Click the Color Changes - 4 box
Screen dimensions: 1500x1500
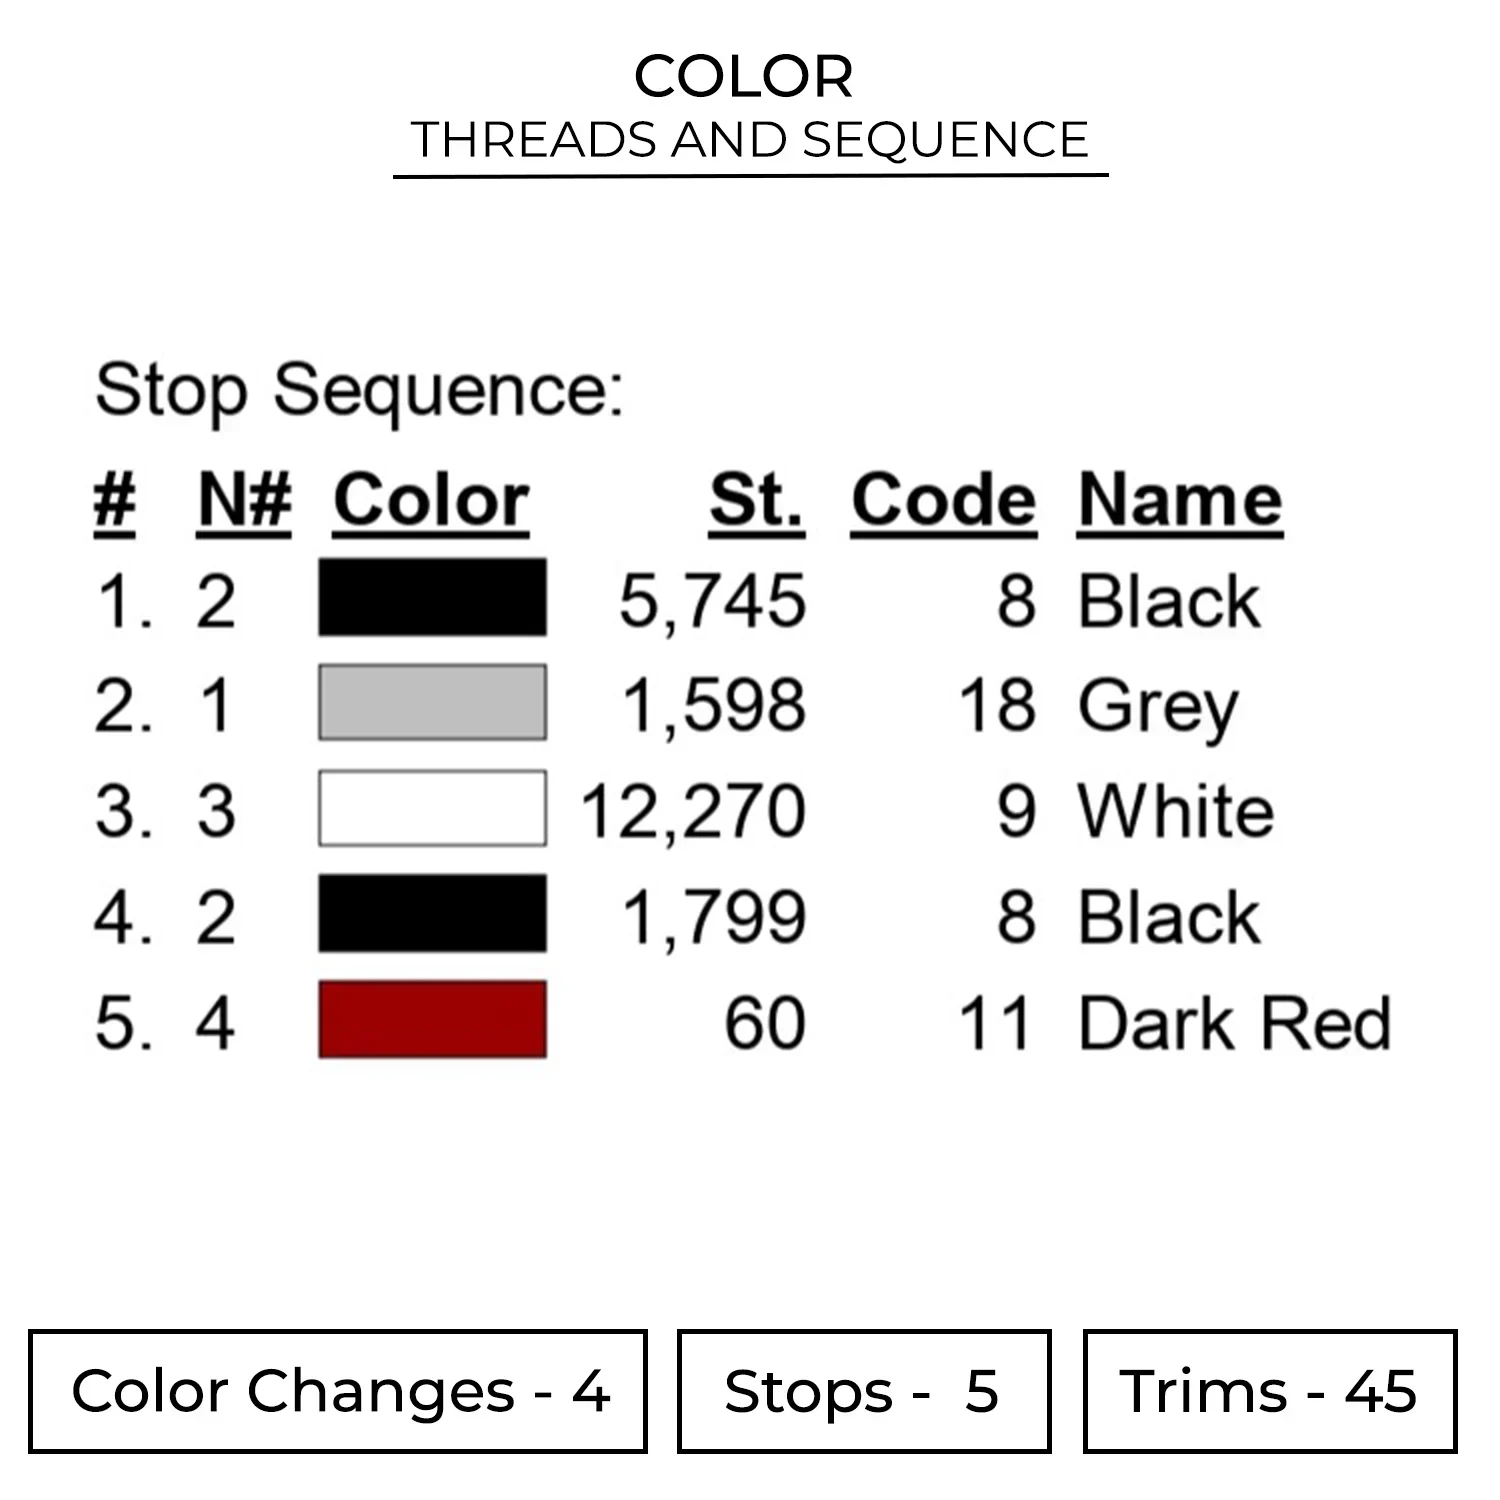338,1390
